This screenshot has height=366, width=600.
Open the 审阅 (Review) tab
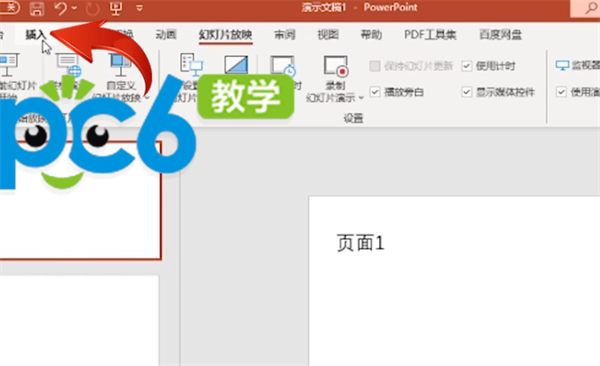285,35
